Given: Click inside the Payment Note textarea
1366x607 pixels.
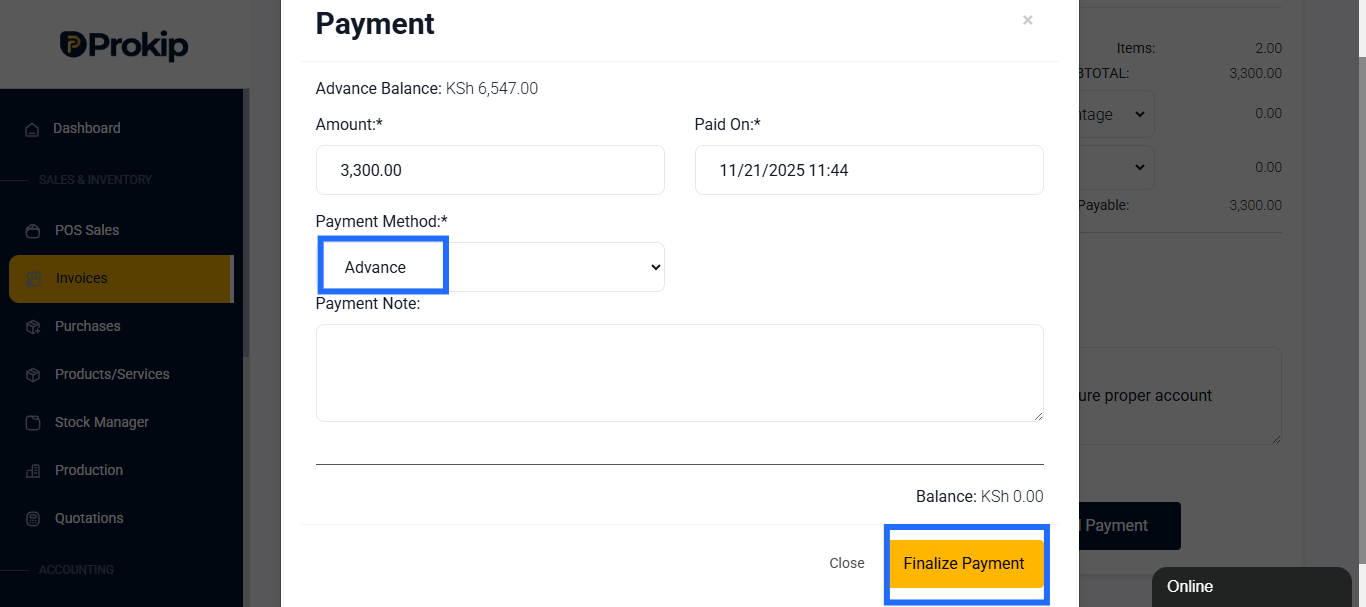Looking at the screenshot, I should [x=680, y=373].
